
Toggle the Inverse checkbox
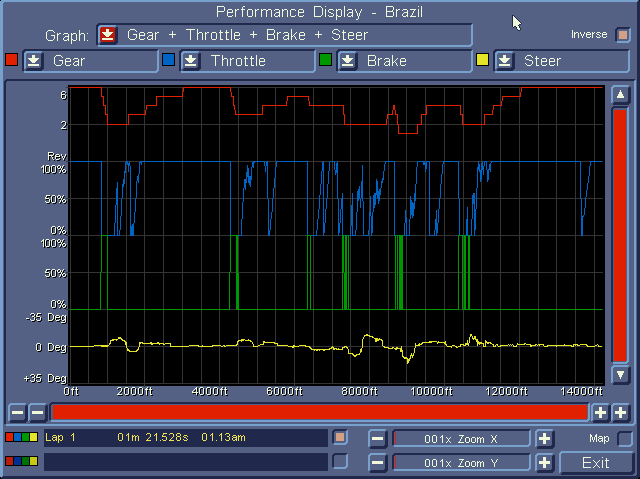623,35
